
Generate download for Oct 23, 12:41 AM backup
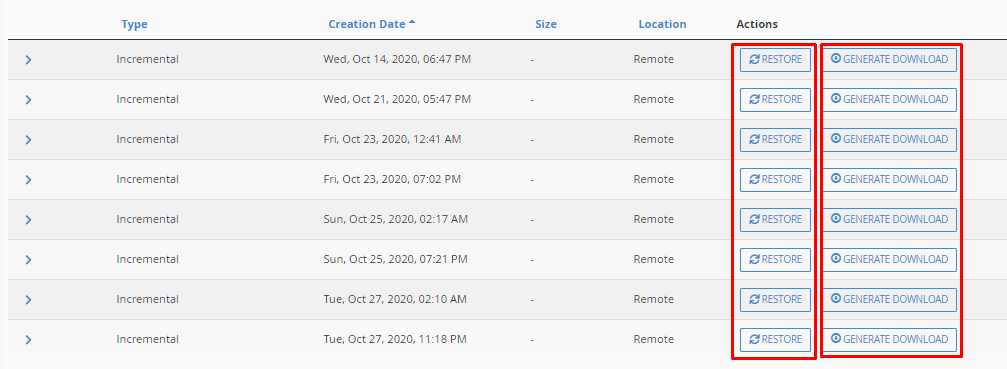[x=889, y=139]
